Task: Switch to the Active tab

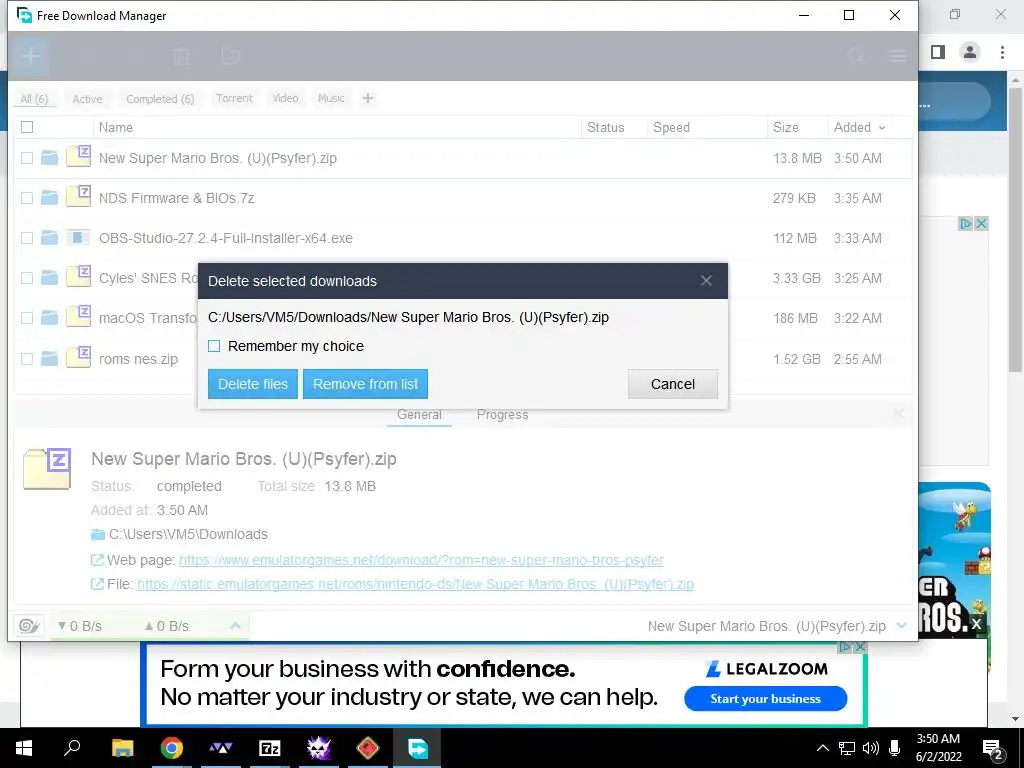Action: 87,99
